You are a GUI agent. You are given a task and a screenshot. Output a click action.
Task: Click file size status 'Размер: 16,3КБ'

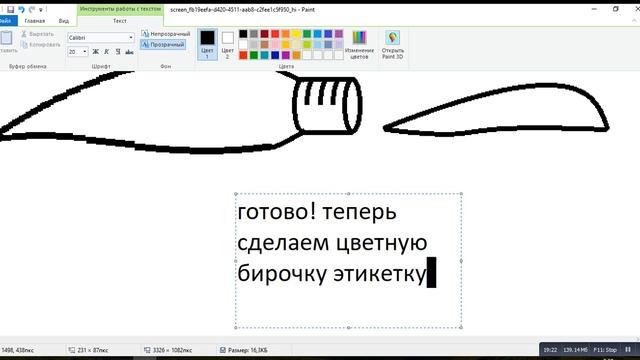click(248, 350)
